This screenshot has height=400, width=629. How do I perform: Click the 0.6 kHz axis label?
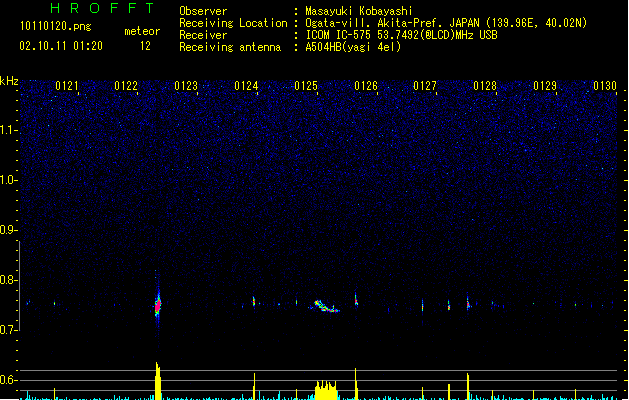pyautogui.click(x=8, y=380)
